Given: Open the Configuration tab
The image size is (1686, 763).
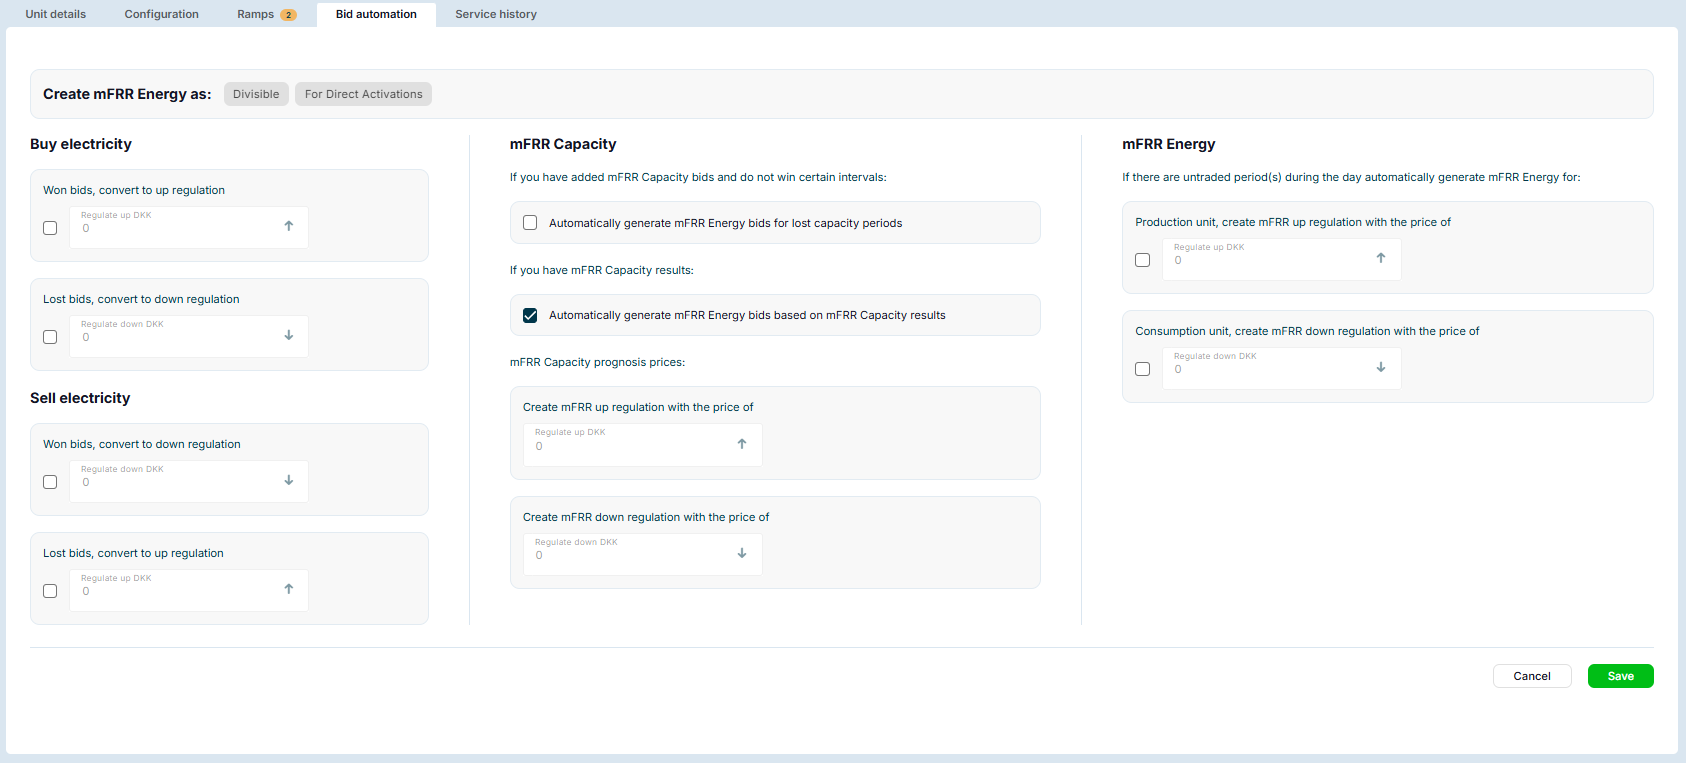Looking at the screenshot, I should coord(162,14).
